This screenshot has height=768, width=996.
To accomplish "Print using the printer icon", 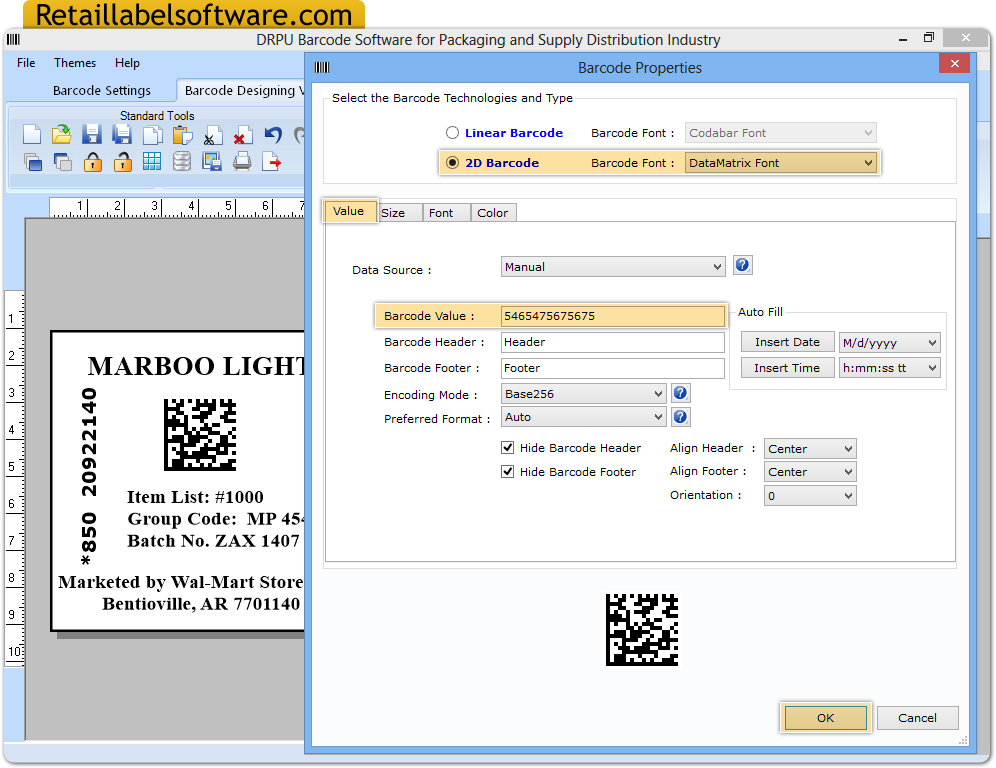I will click(x=242, y=162).
